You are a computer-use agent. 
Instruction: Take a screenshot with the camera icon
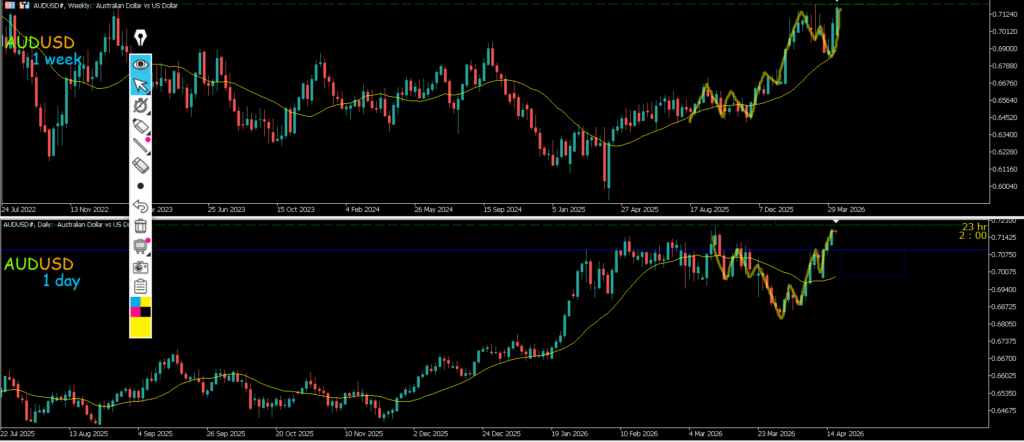[141, 268]
